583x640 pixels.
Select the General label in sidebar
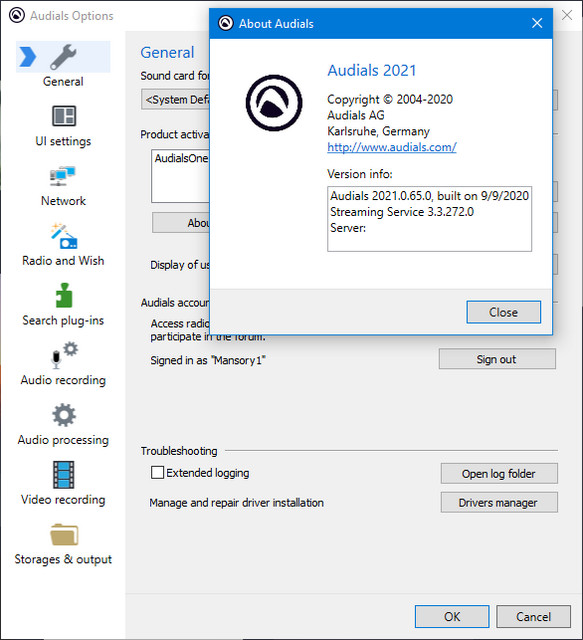tap(63, 82)
